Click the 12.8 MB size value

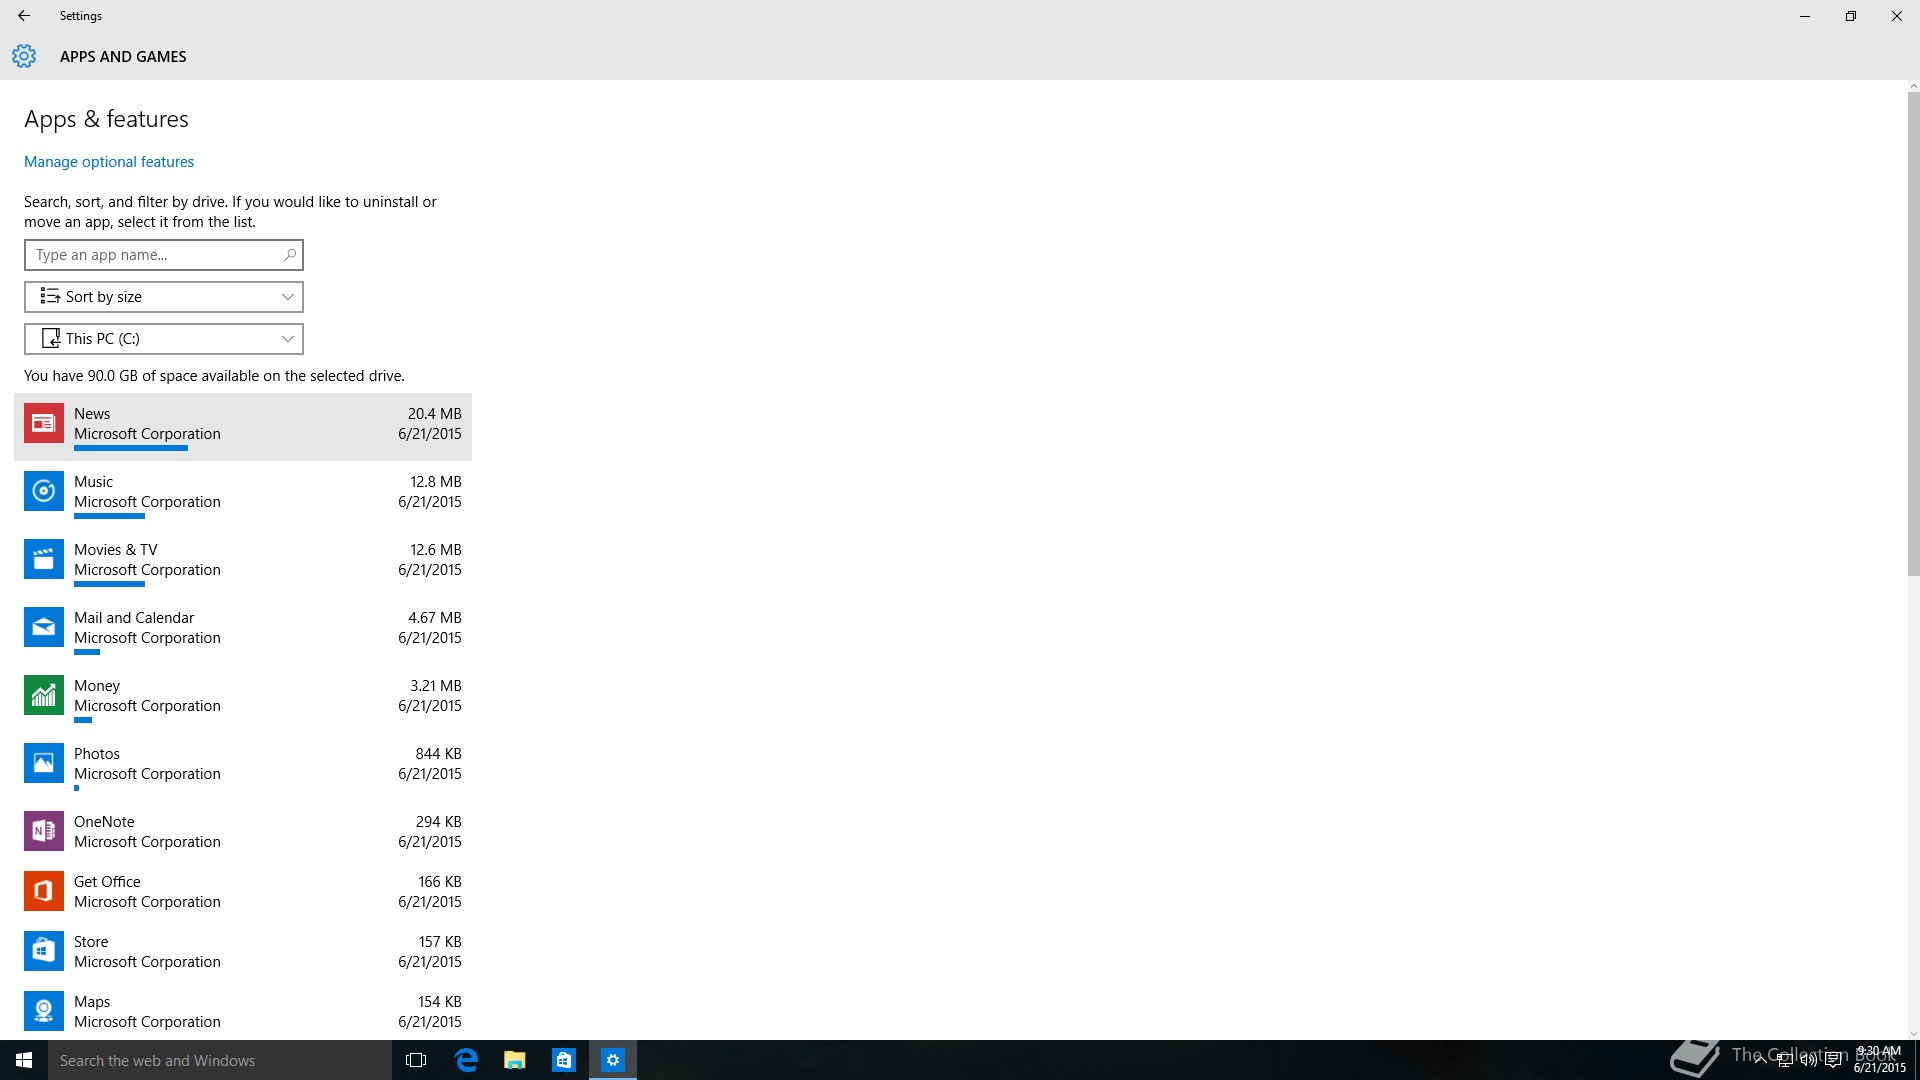pyautogui.click(x=436, y=482)
